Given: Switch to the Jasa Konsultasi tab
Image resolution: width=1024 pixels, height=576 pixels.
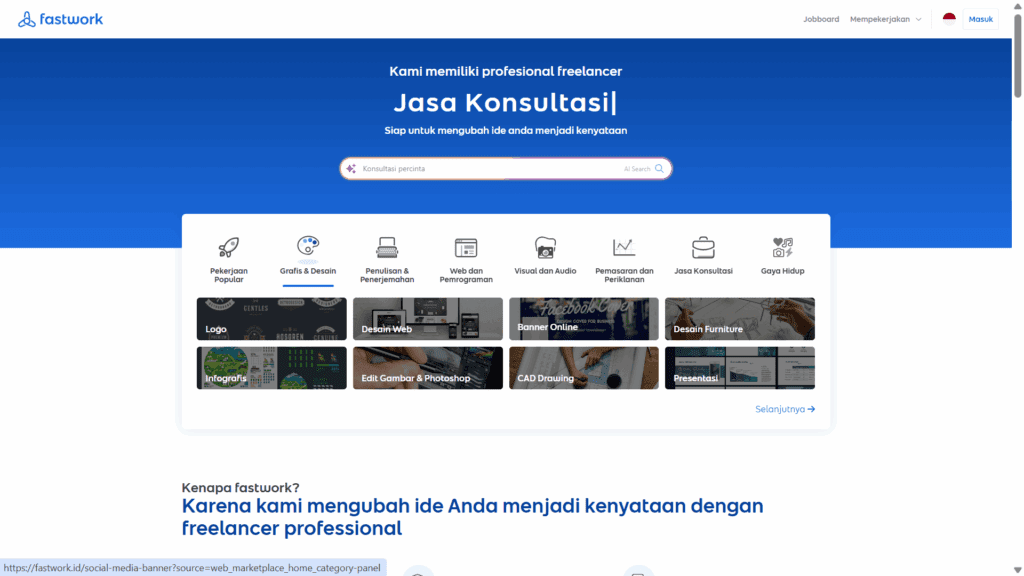Looking at the screenshot, I should pos(703,255).
